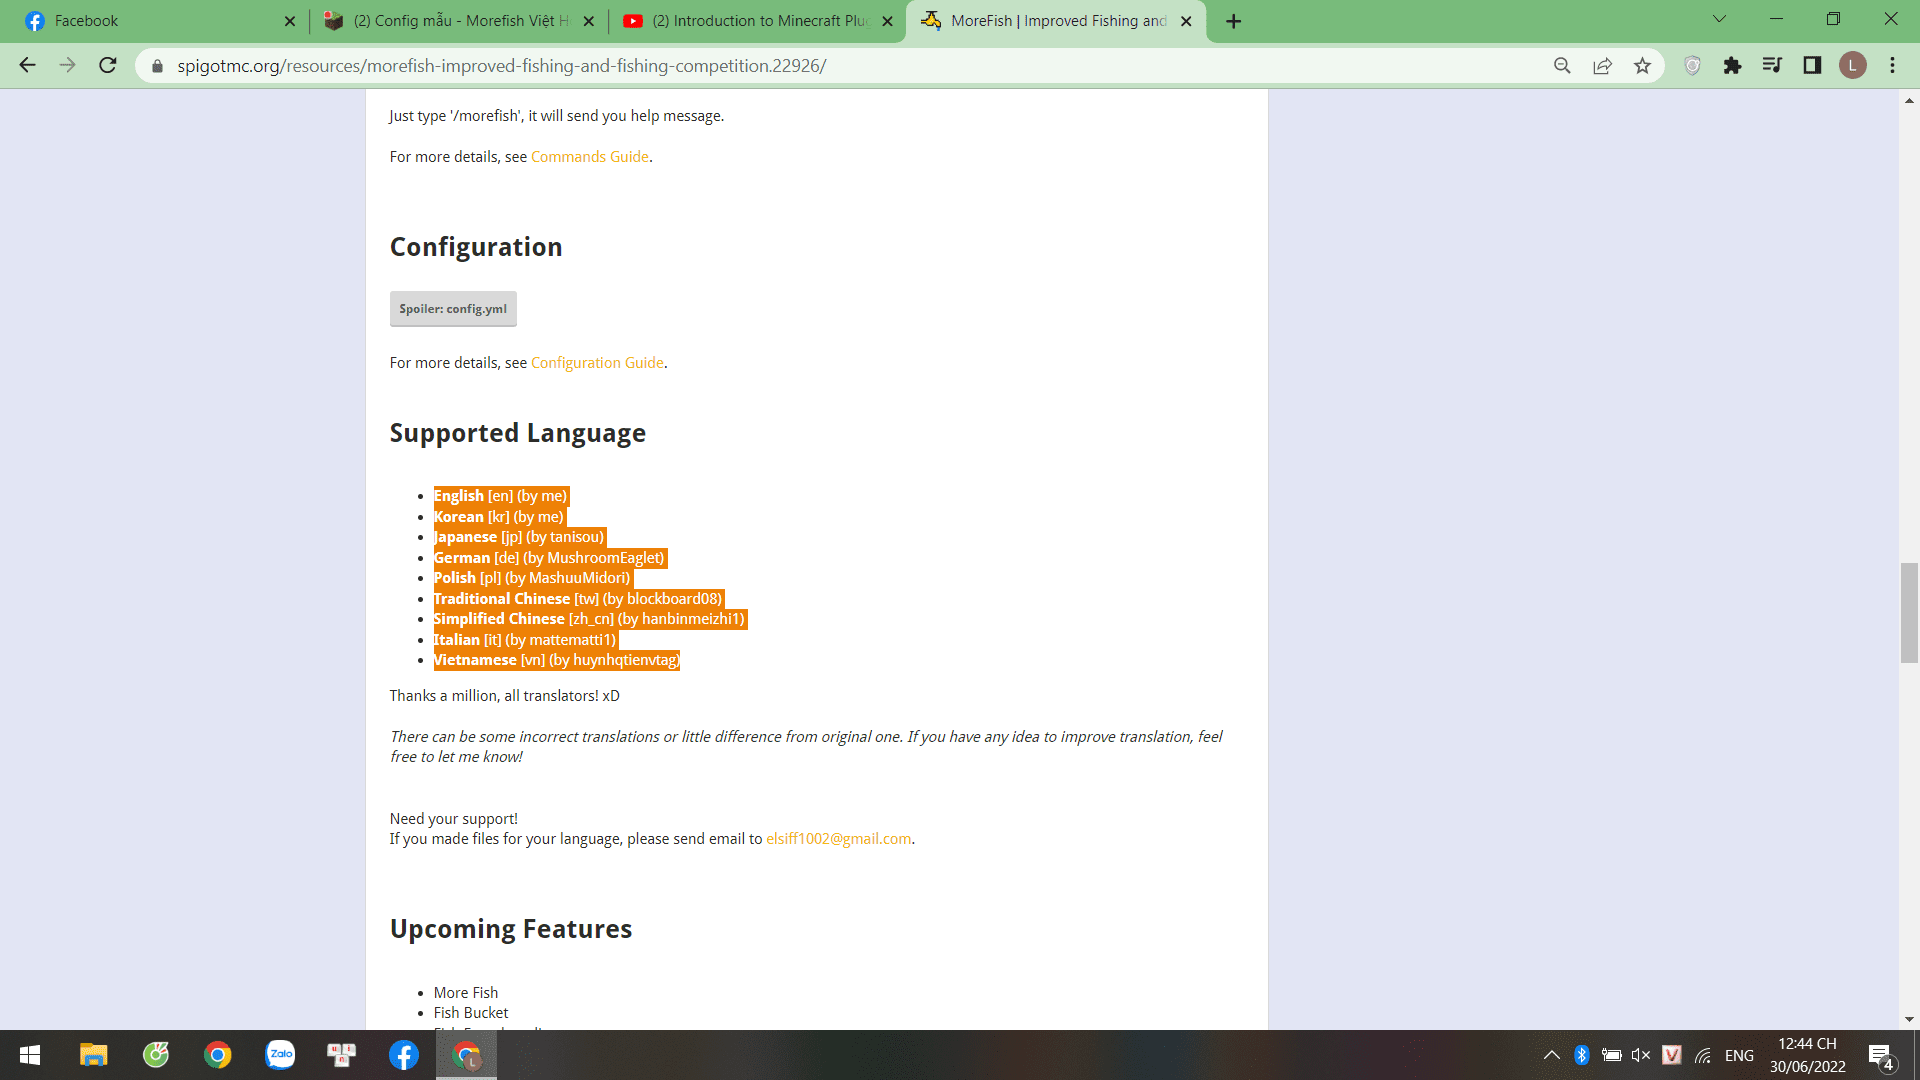The image size is (1920, 1080).
Task: Open the side panel icon
Action: click(x=1812, y=66)
